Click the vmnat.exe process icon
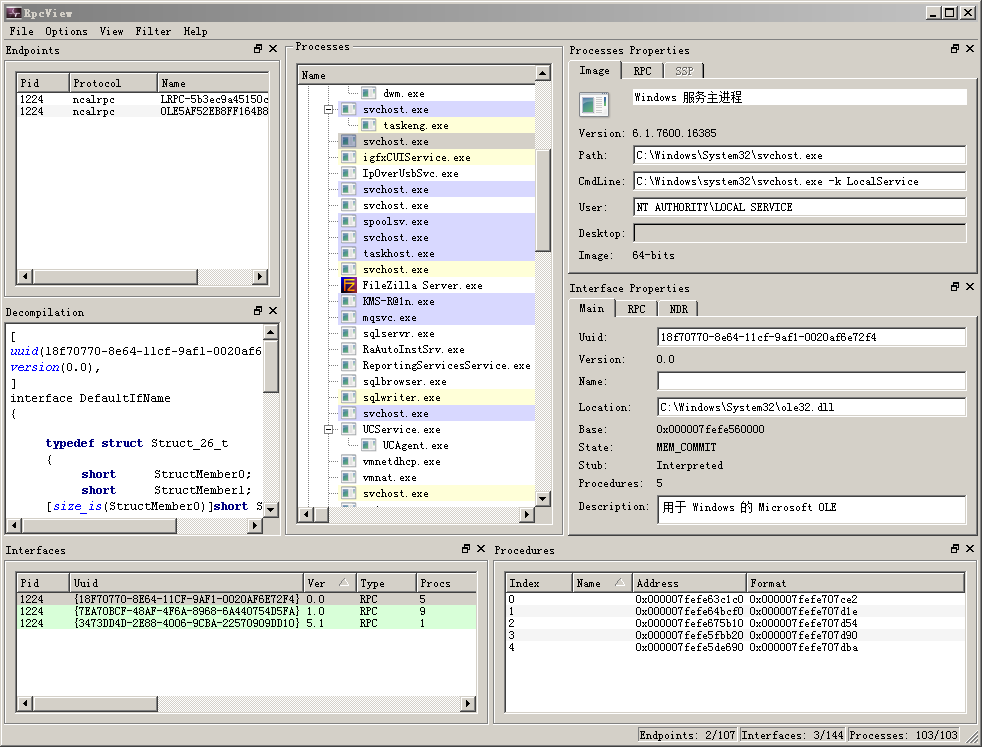 (x=348, y=478)
